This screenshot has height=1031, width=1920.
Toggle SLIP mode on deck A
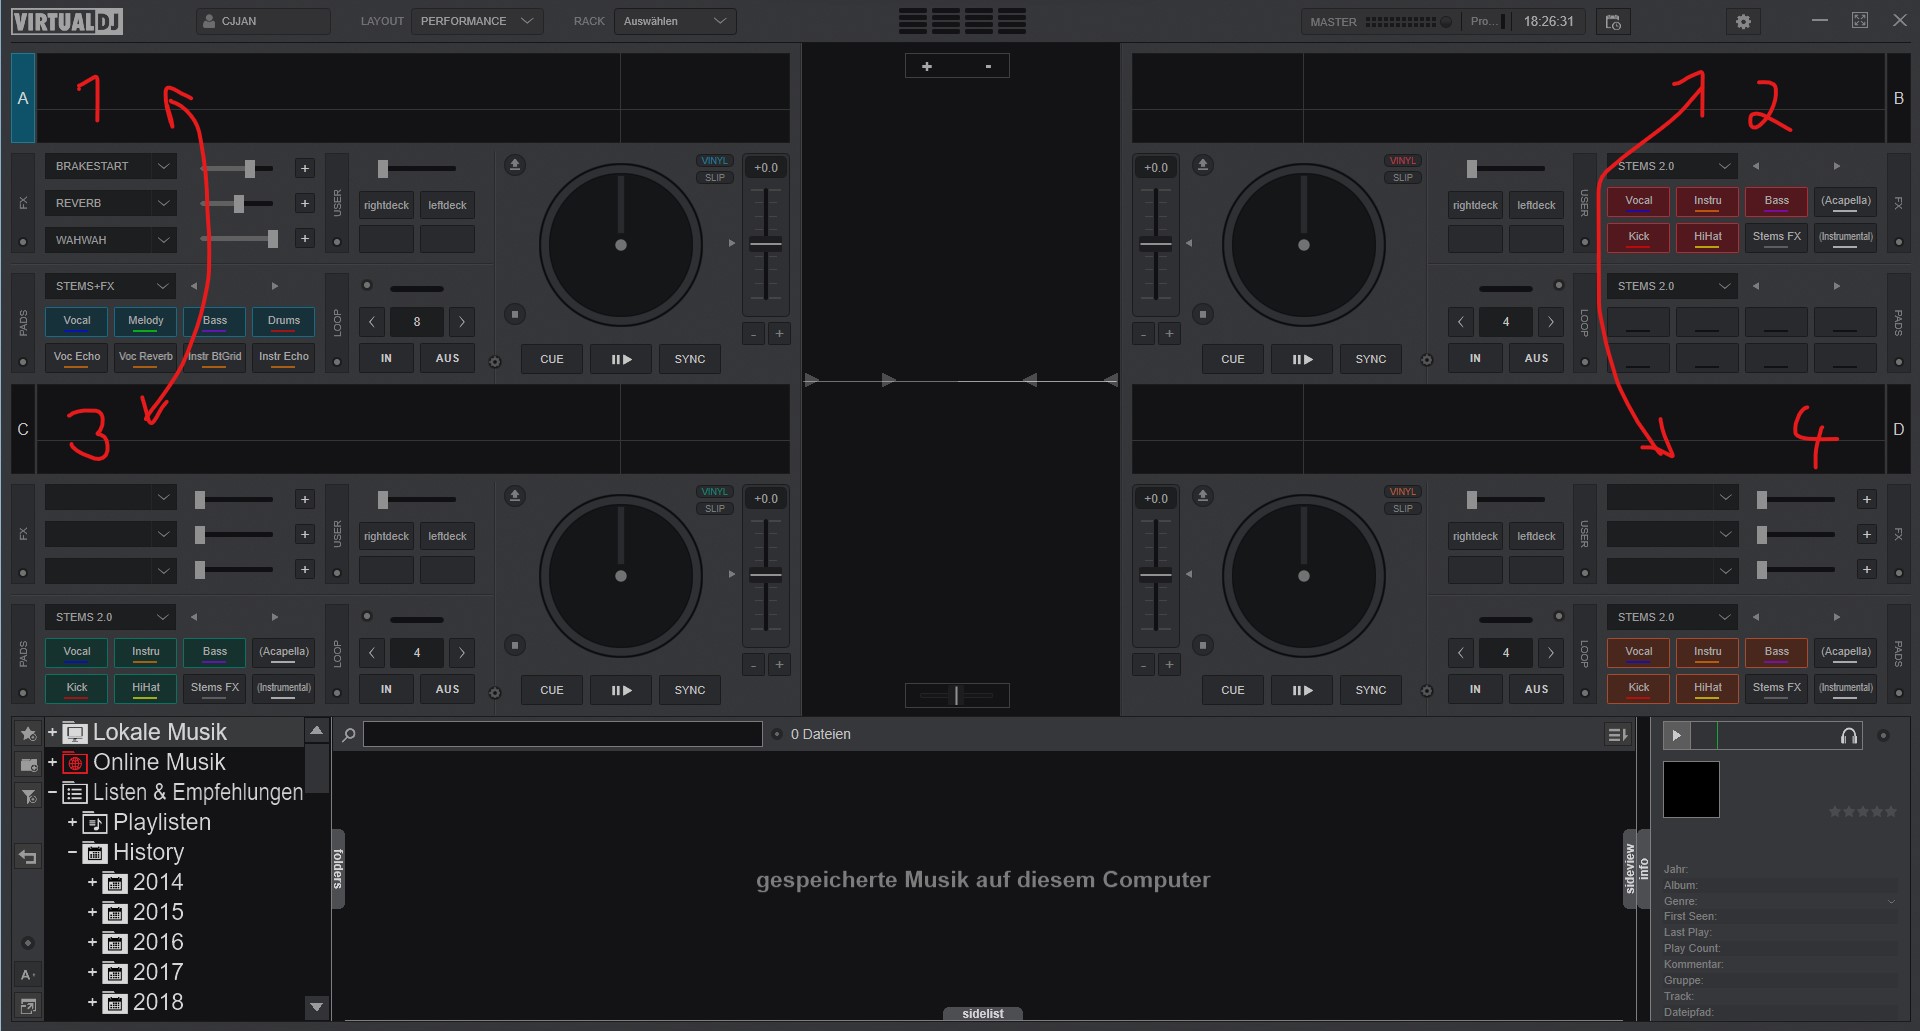[714, 177]
